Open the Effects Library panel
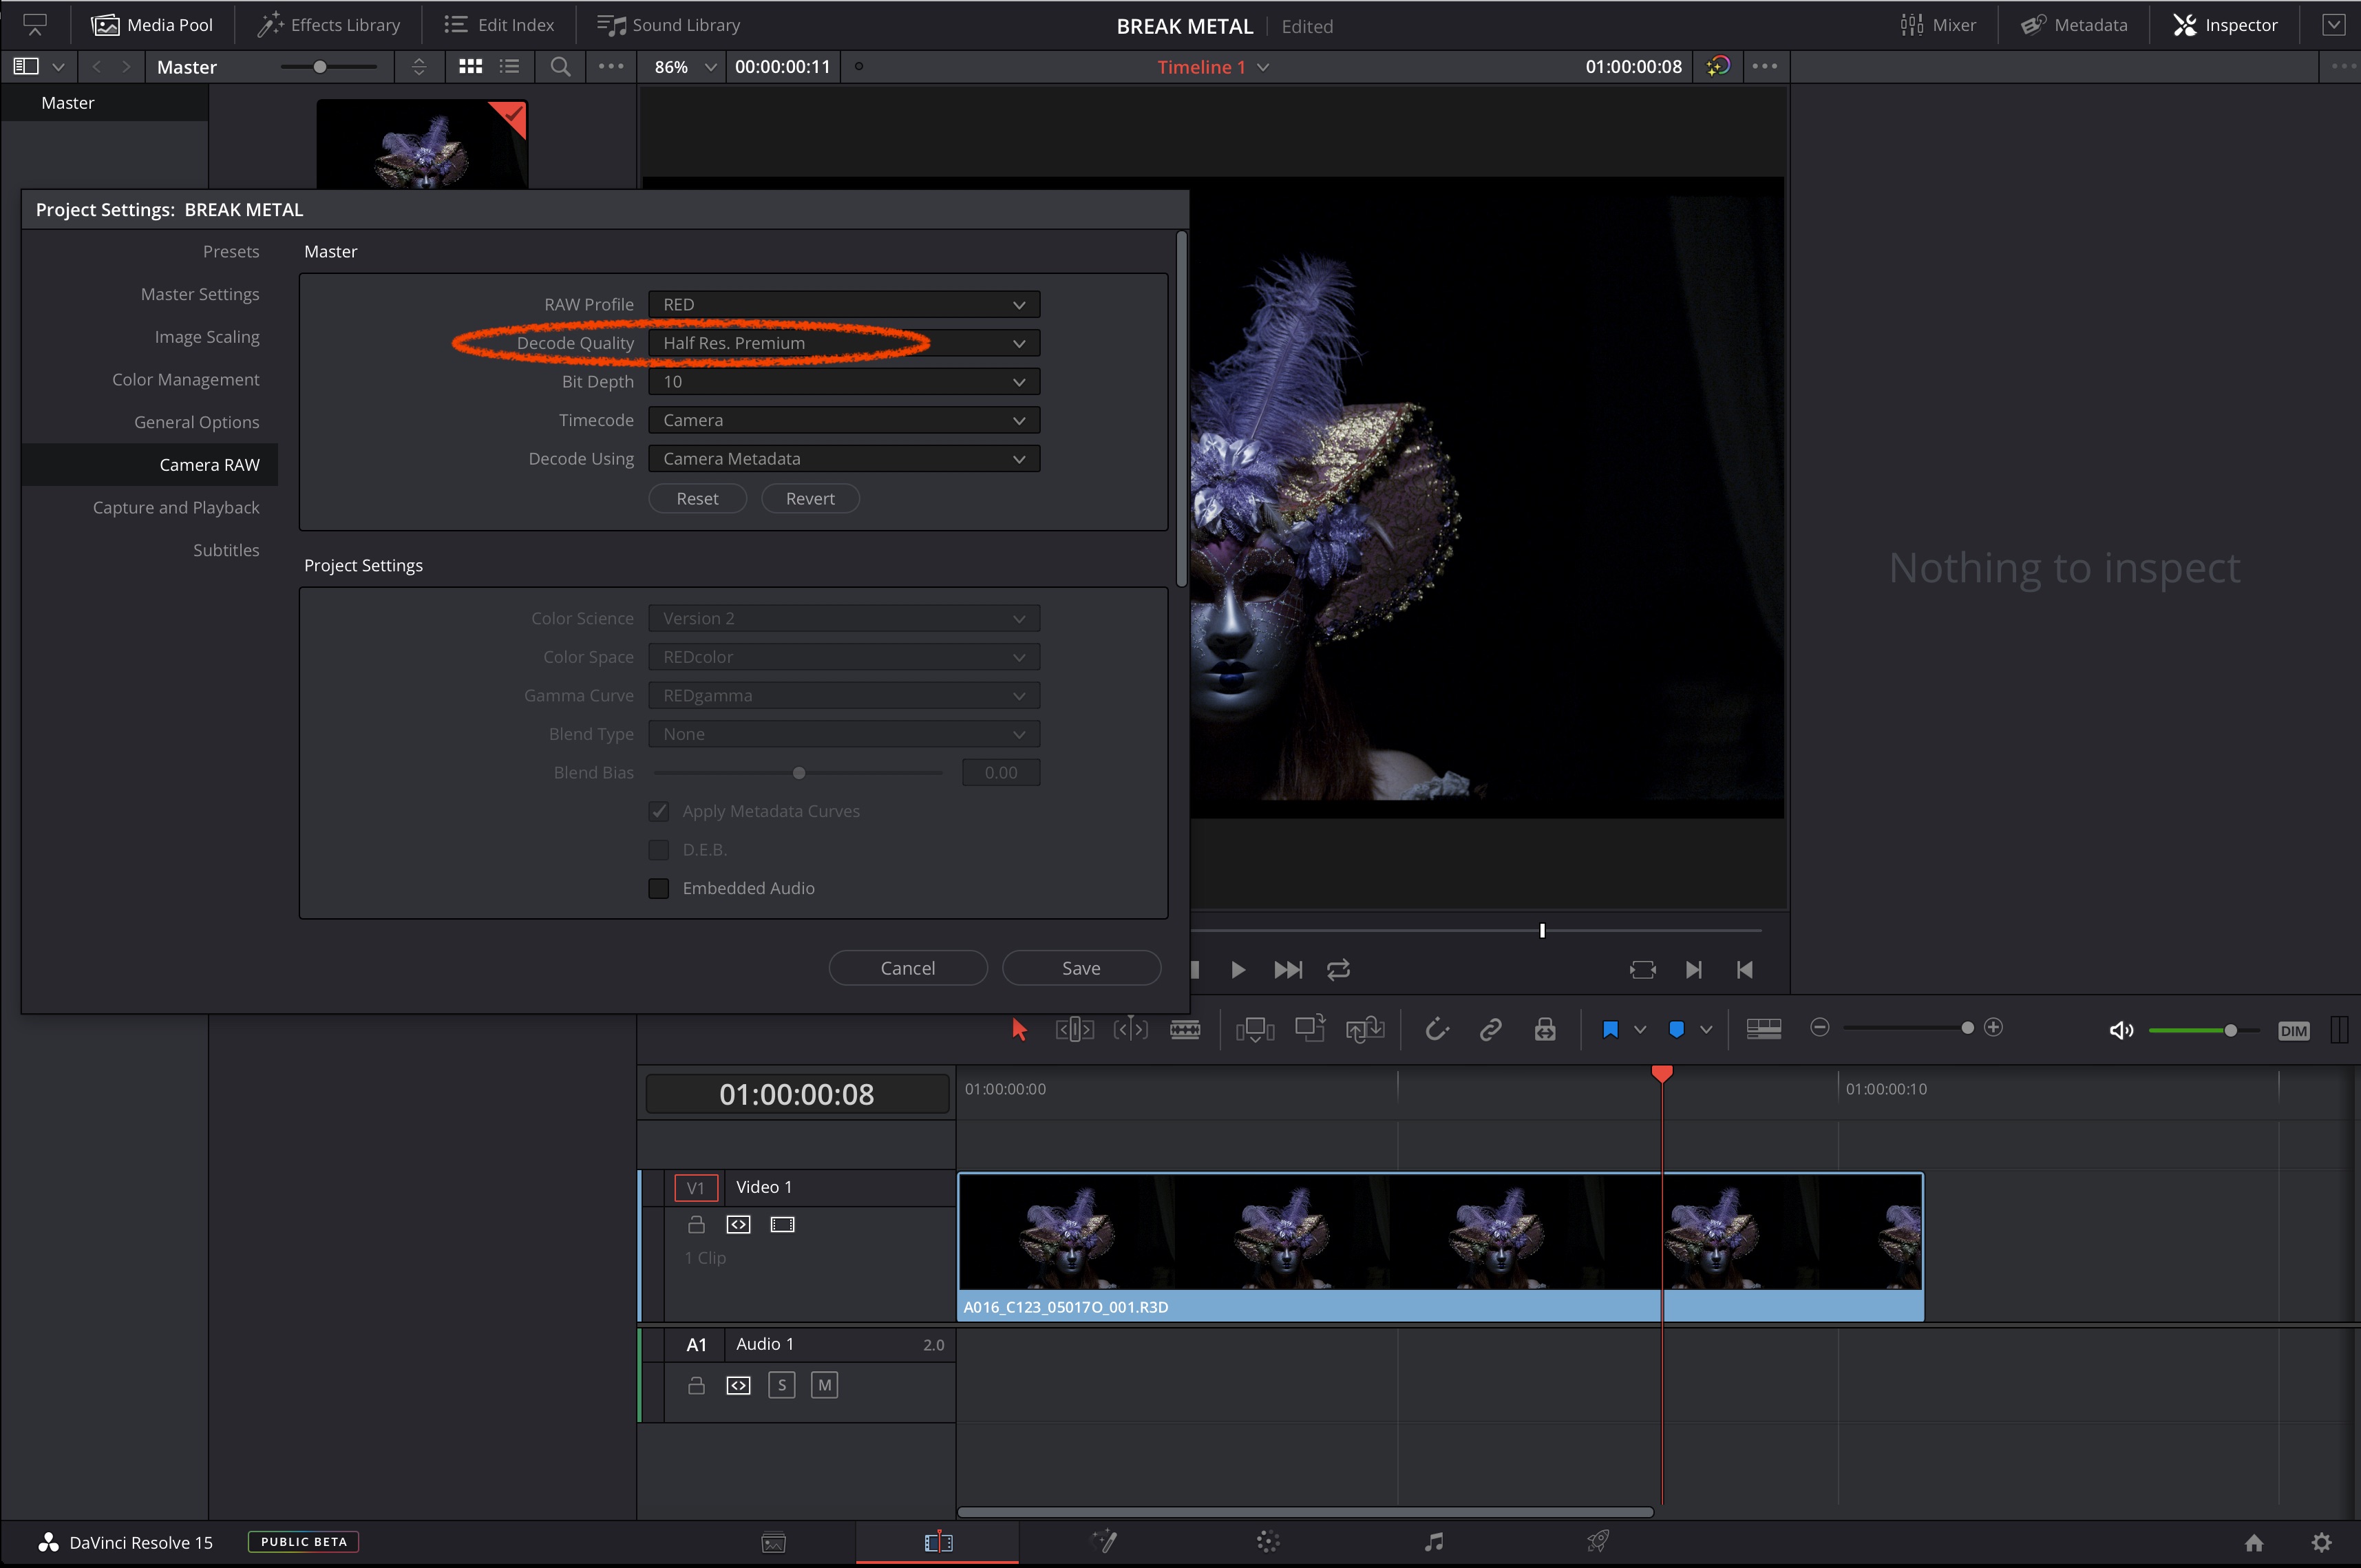The height and width of the screenshot is (1568, 2361). pyautogui.click(x=329, y=25)
